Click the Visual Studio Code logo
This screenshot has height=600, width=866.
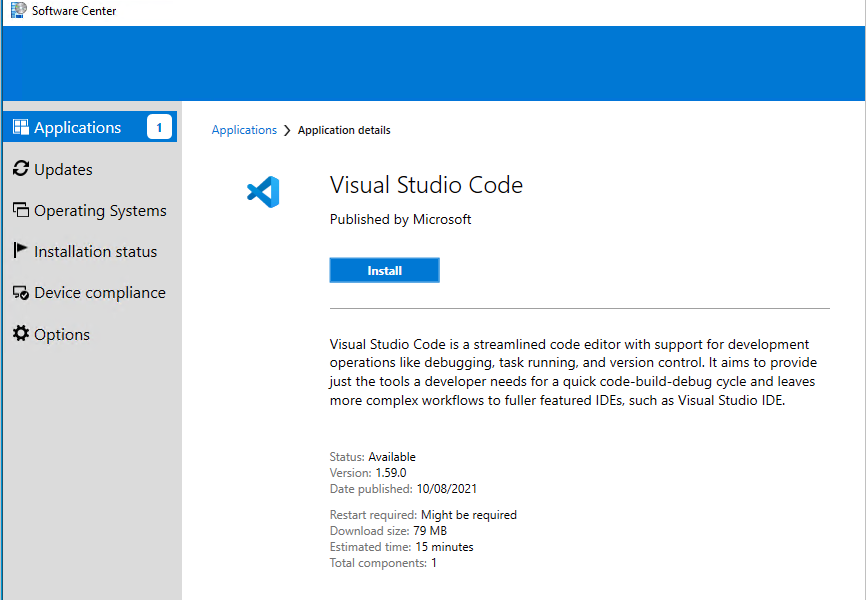pyautogui.click(x=262, y=192)
